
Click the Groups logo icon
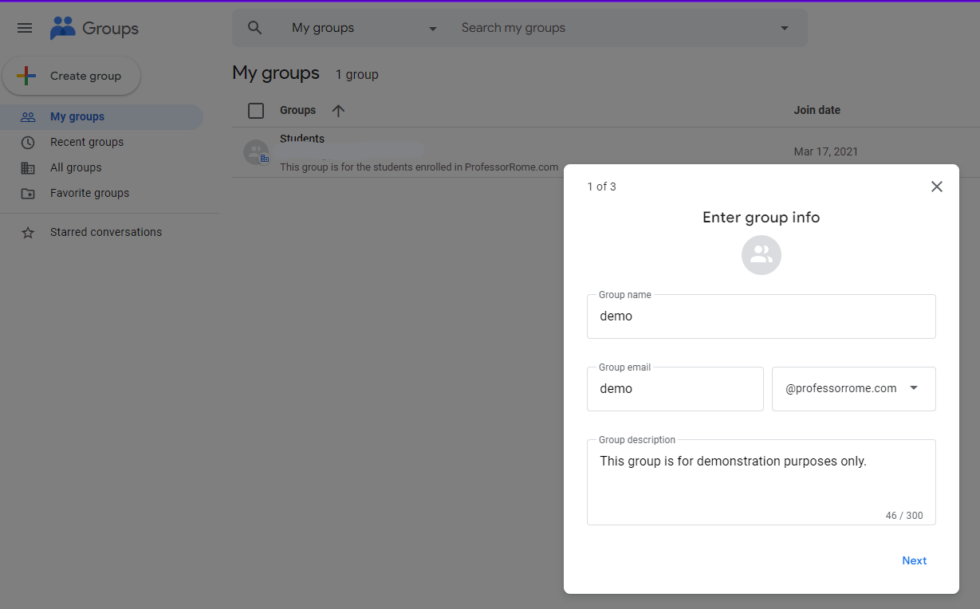click(62, 27)
